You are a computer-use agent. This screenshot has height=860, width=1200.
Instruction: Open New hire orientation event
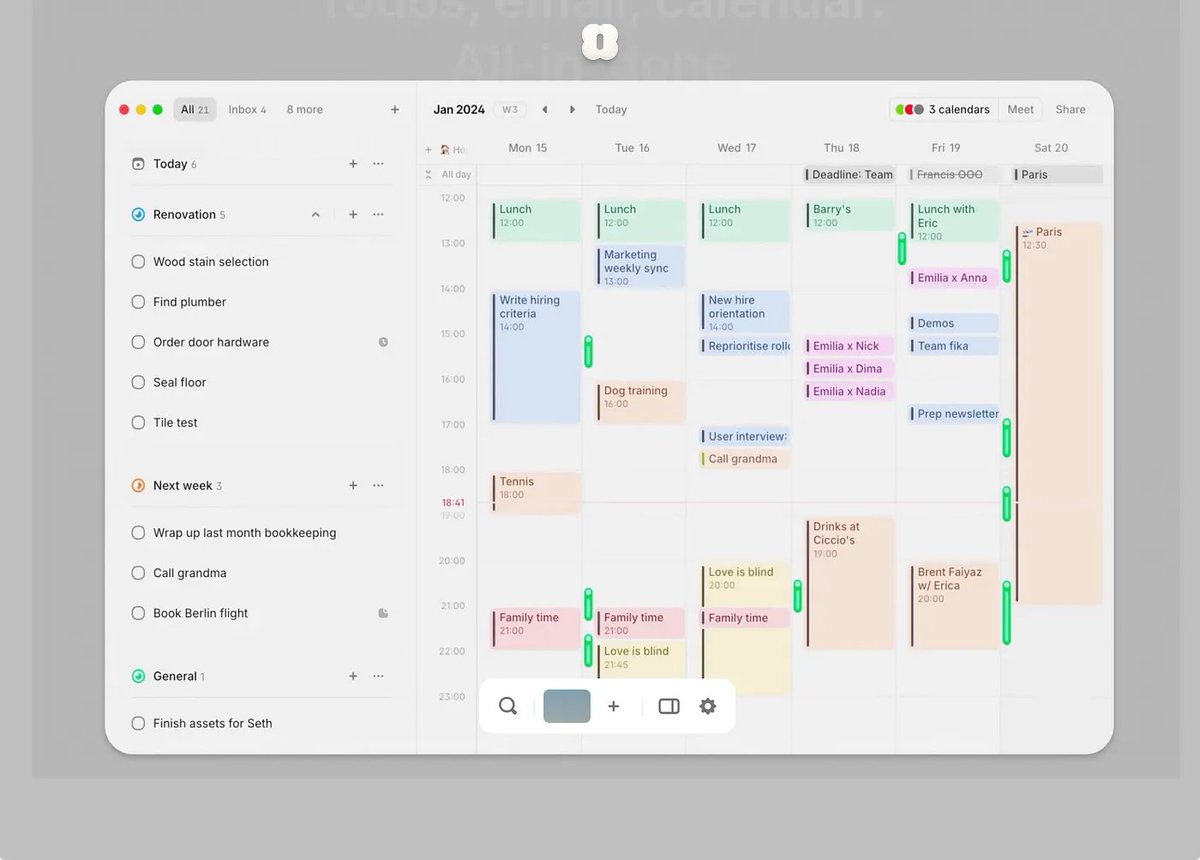pos(745,312)
